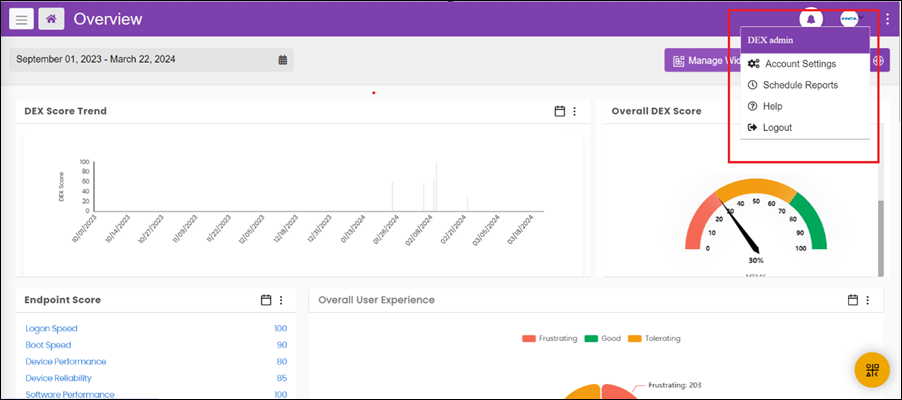Image resolution: width=902 pixels, height=400 pixels.
Task: Click the Overall User Experience title
Action: click(376, 300)
